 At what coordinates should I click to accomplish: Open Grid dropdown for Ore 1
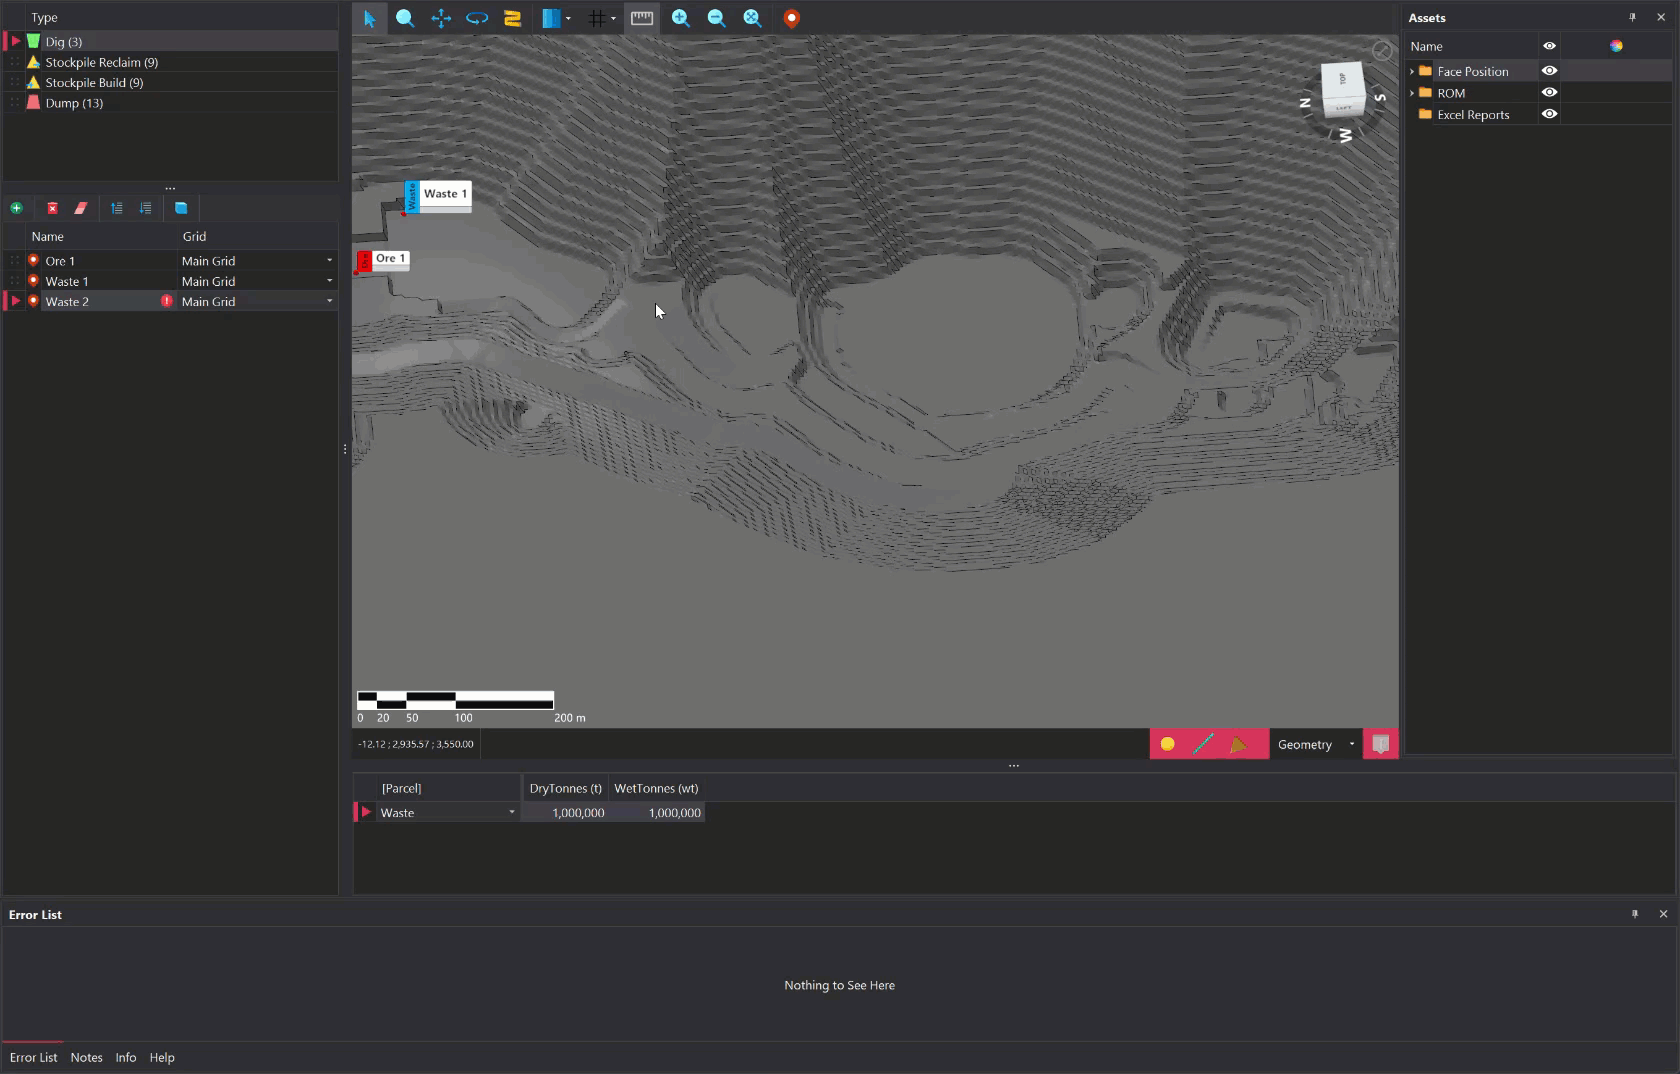point(329,261)
